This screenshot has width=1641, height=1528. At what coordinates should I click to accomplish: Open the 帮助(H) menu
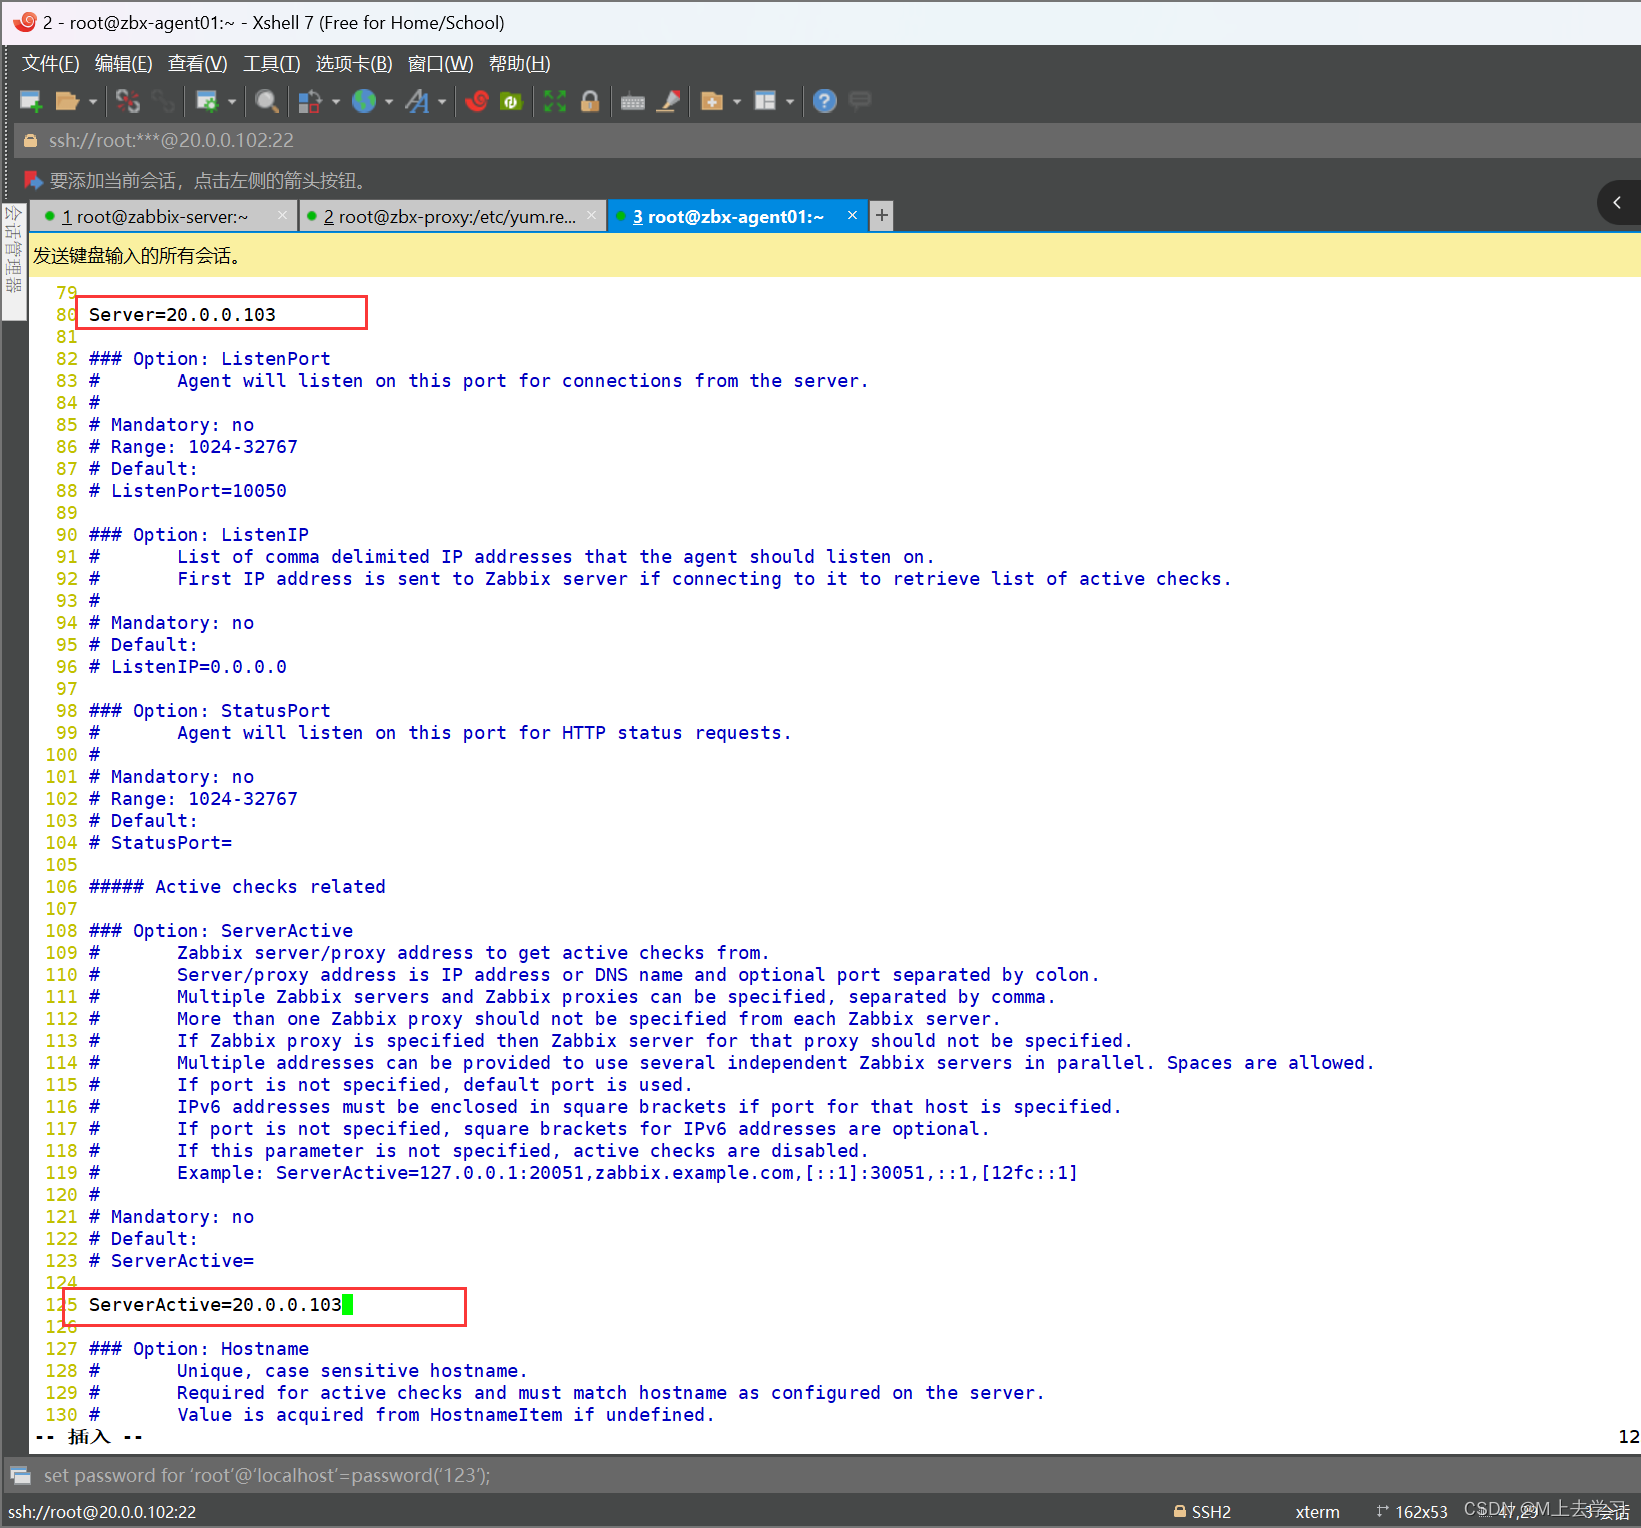coord(520,64)
